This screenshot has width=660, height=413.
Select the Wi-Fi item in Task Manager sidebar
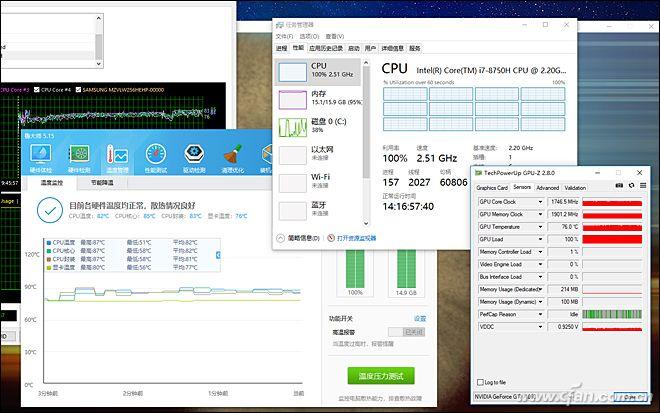click(x=318, y=183)
